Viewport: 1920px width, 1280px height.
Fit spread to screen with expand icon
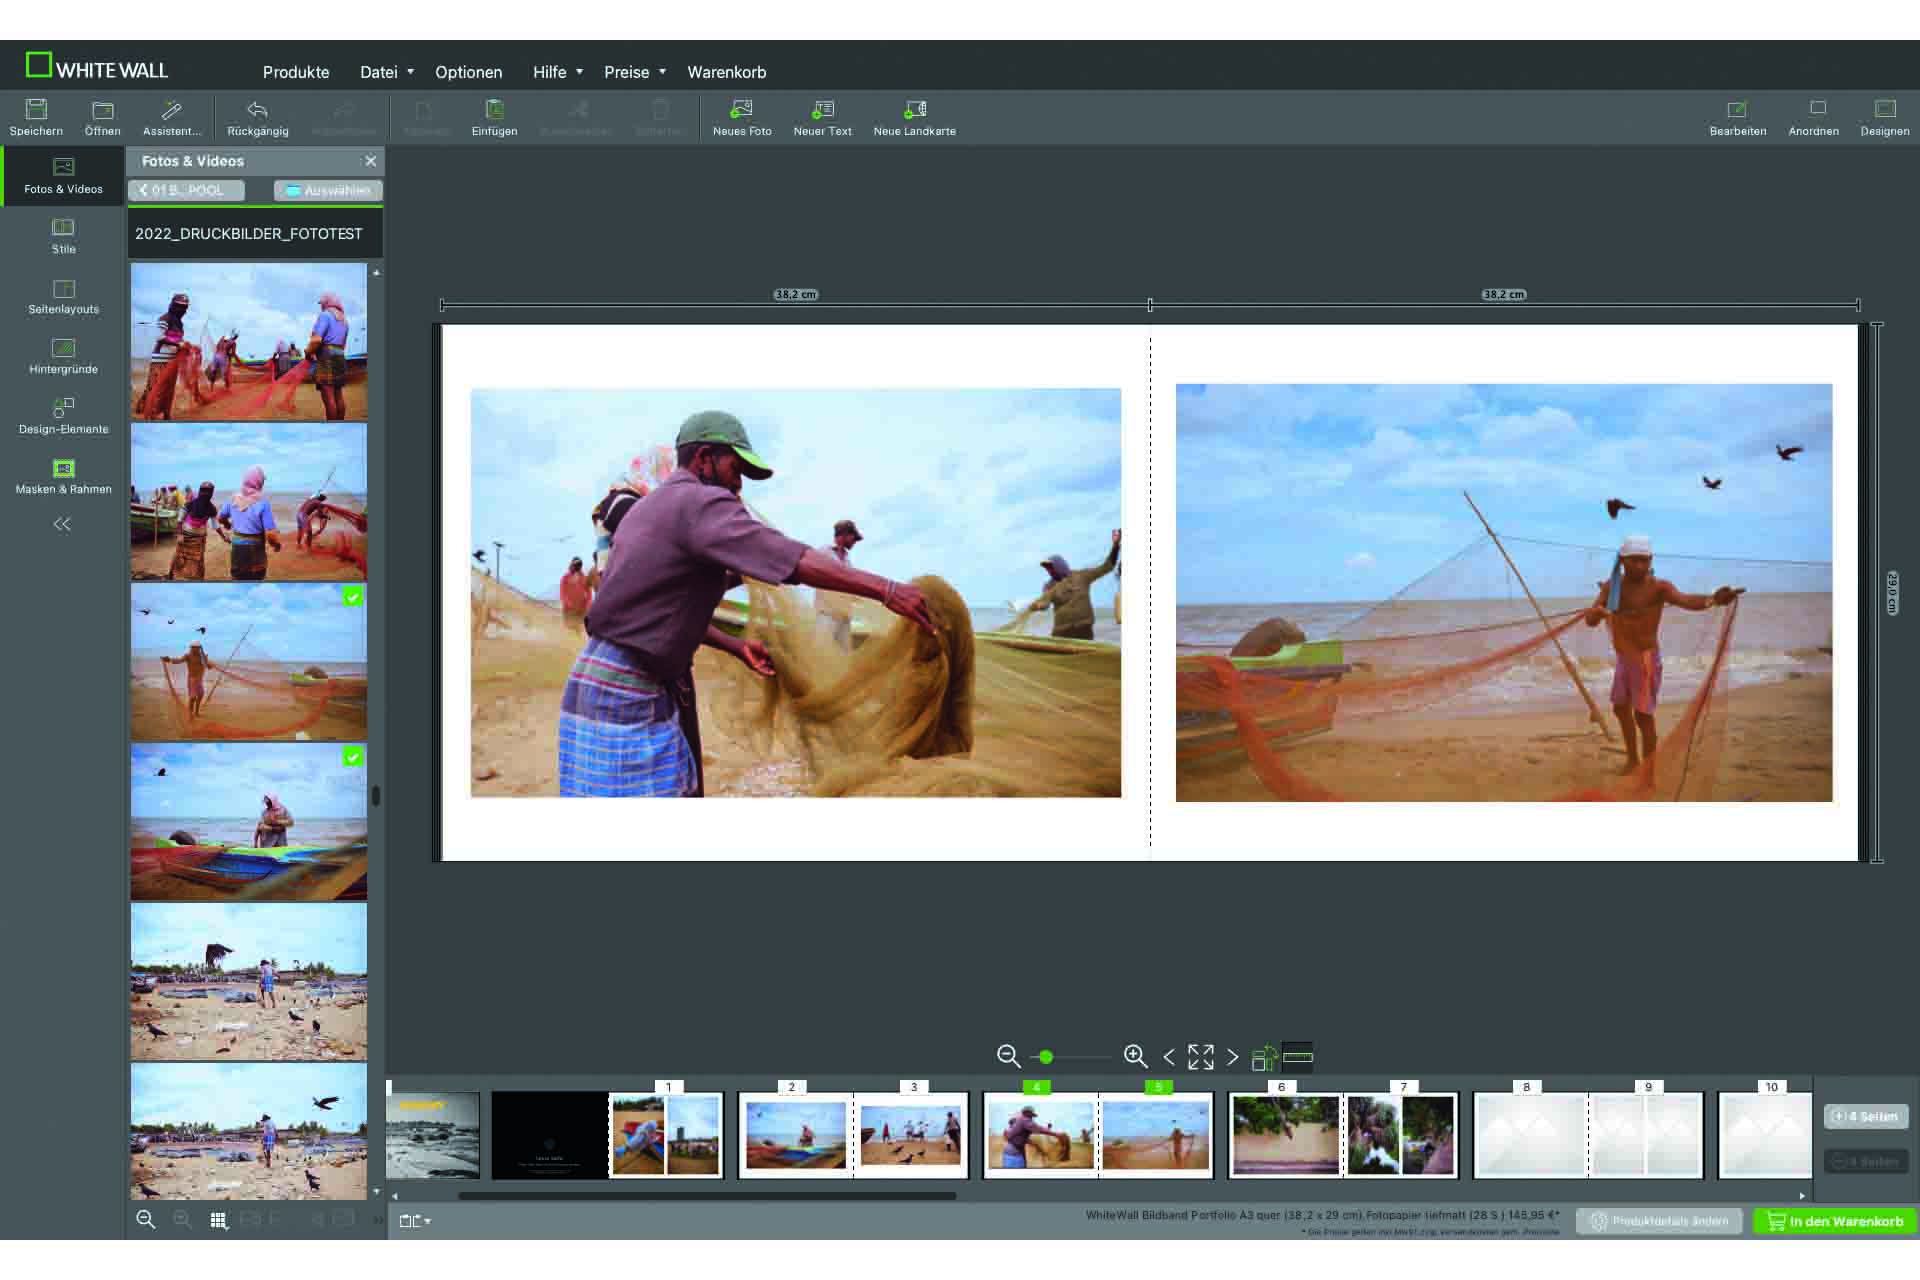[x=1201, y=1057]
